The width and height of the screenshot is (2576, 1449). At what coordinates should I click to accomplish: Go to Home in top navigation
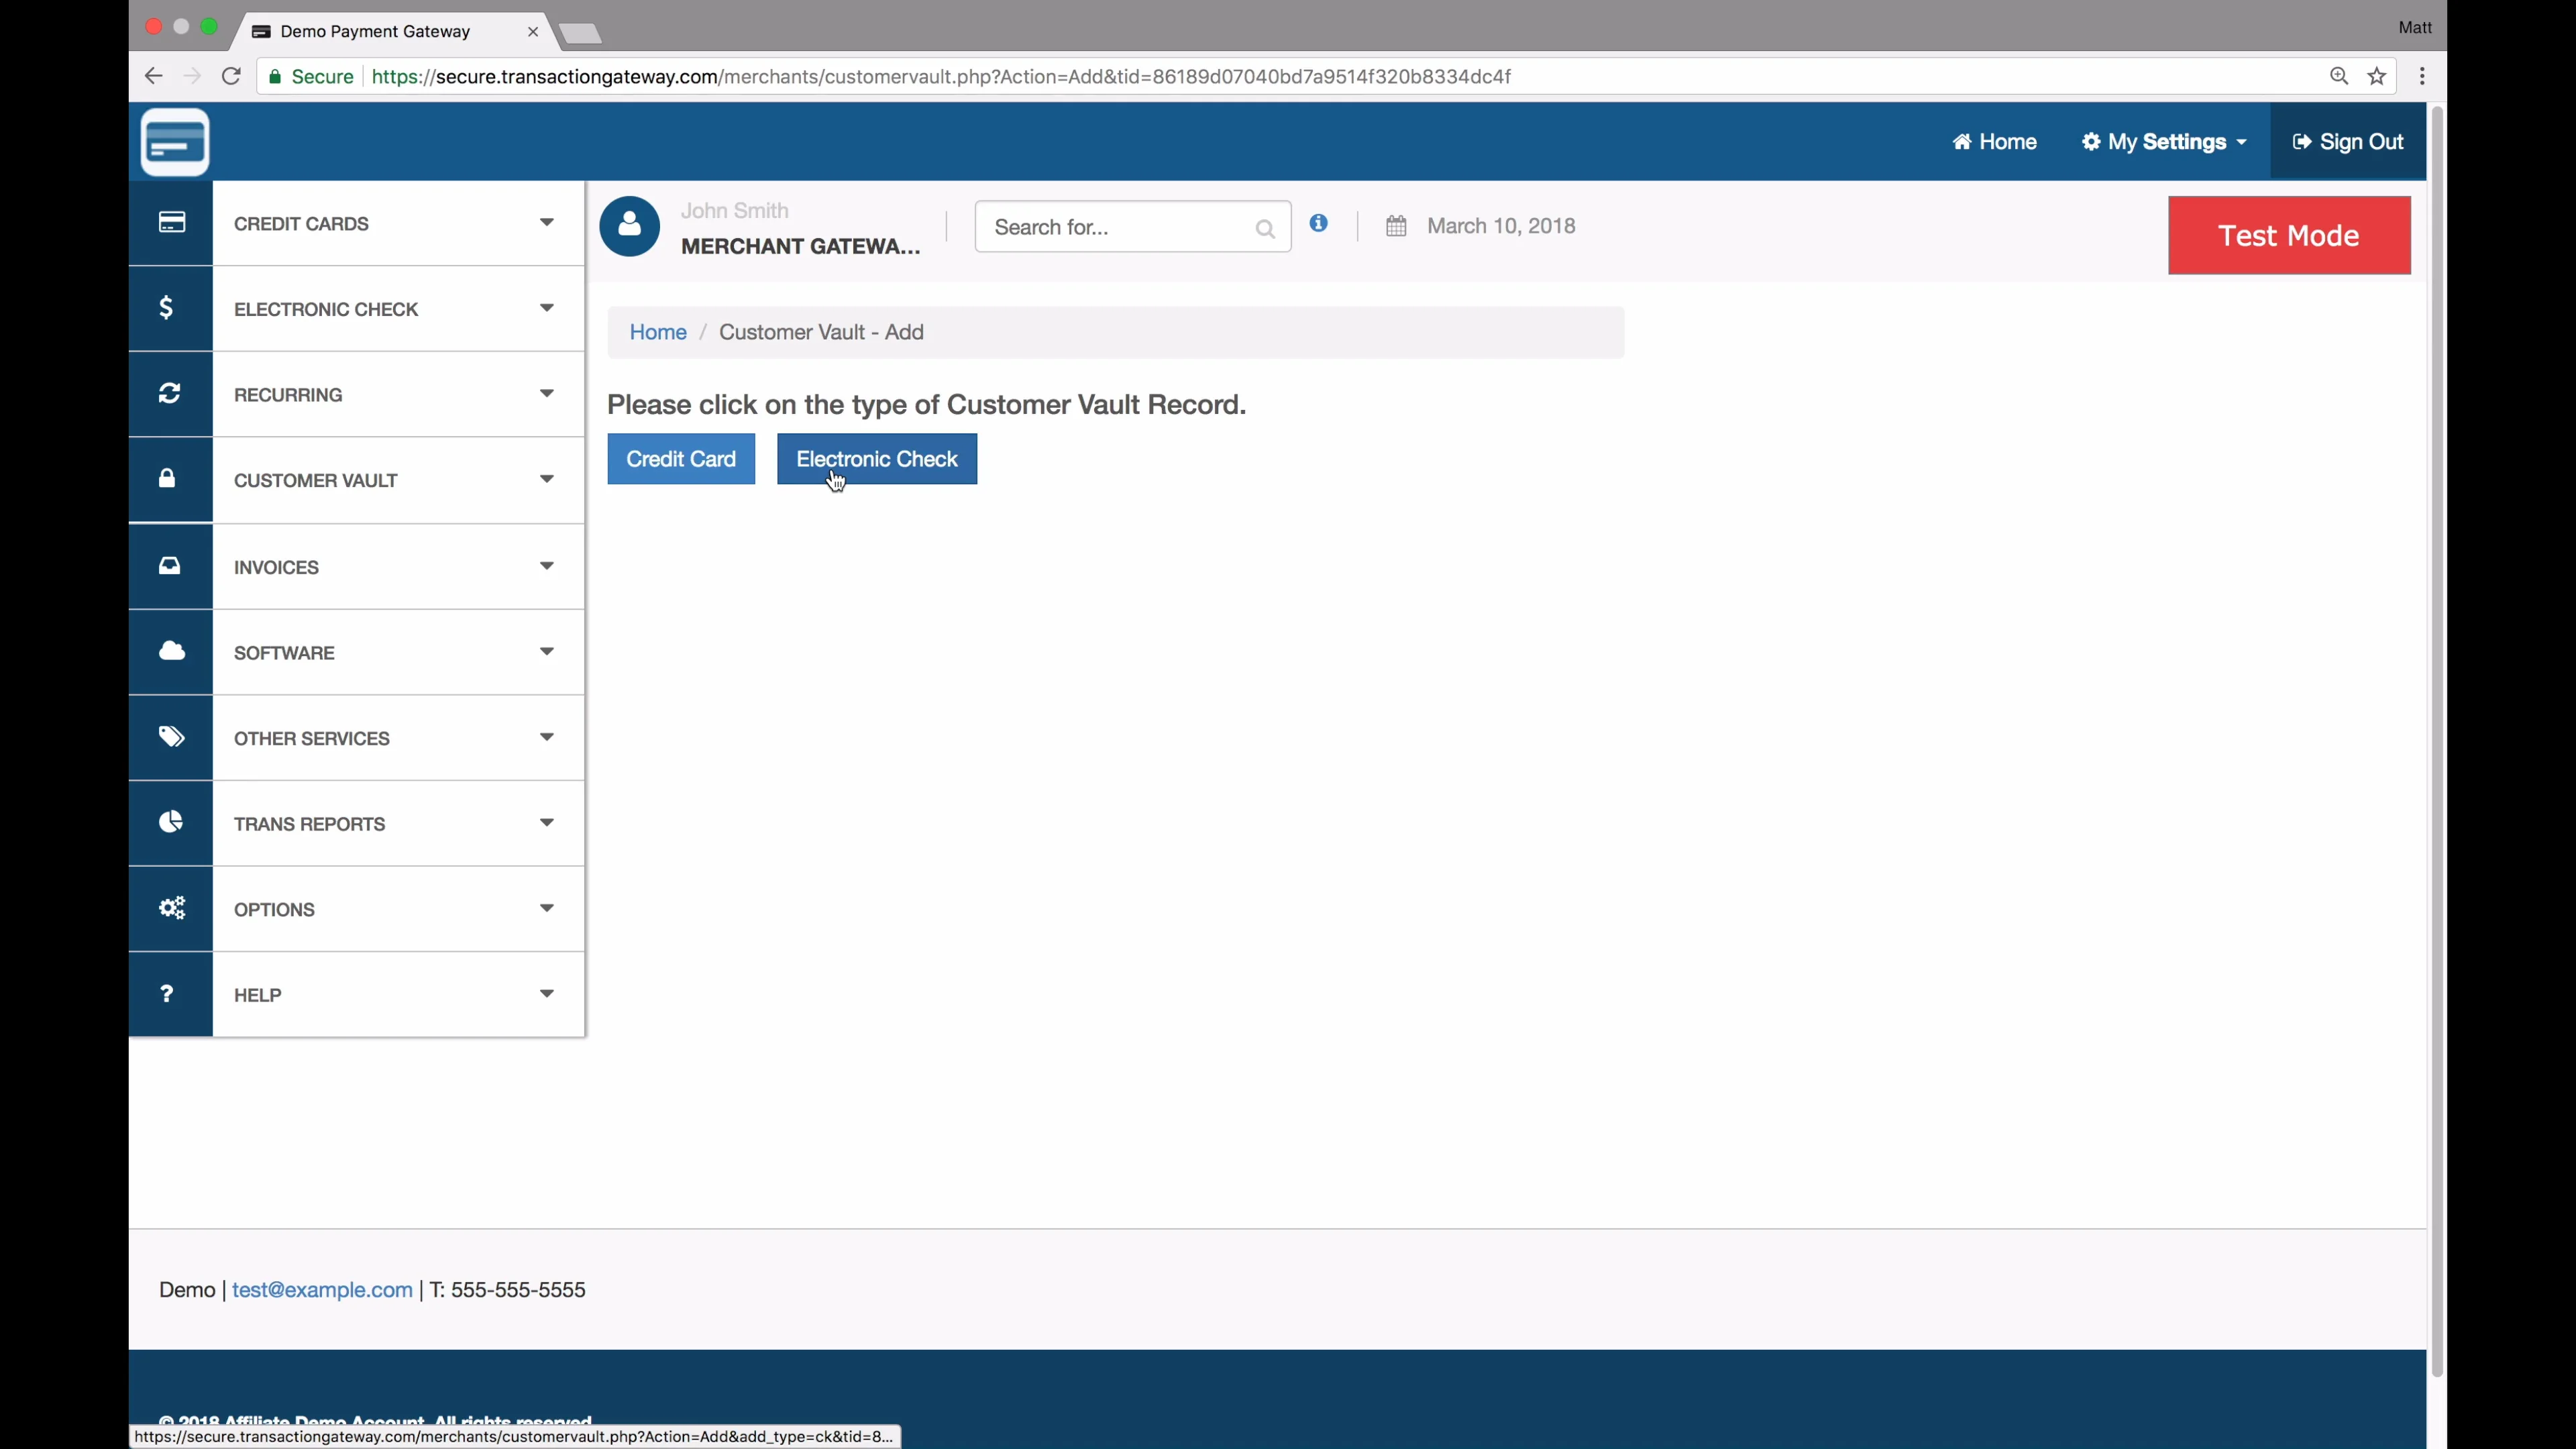pos(1994,142)
